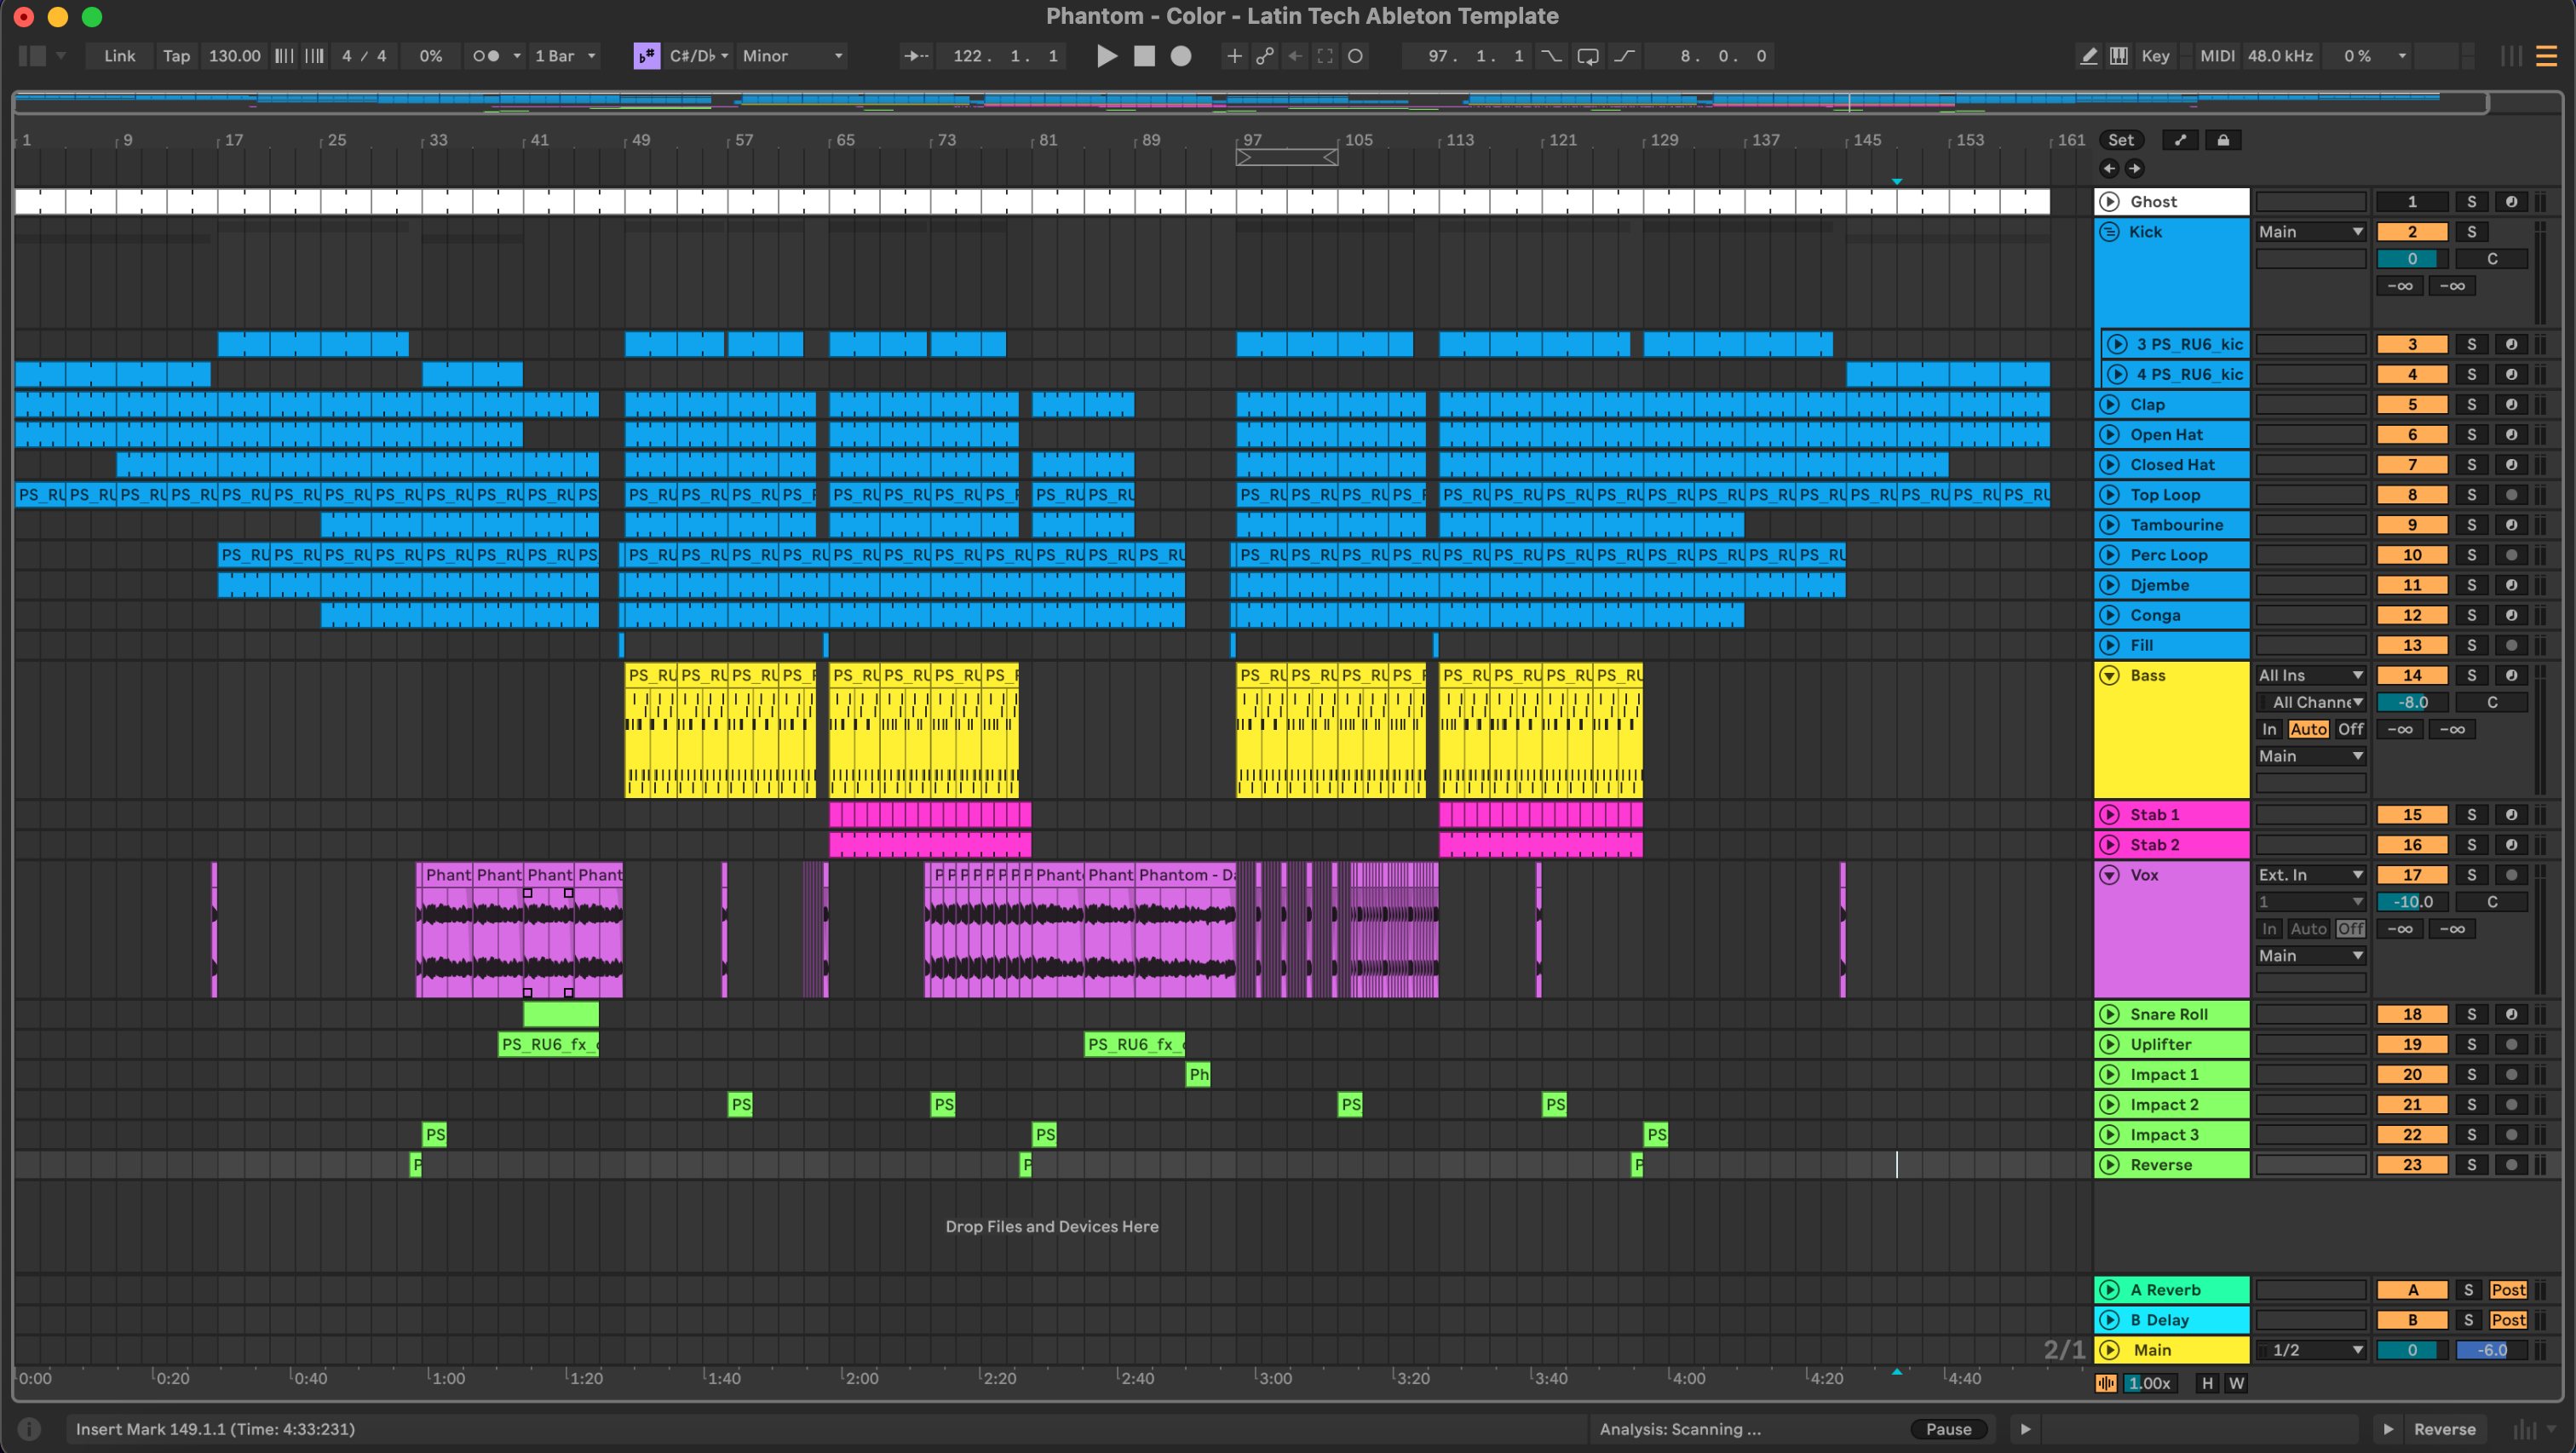Click the Ghost track launch icon
The height and width of the screenshot is (1453, 2576).
(x=2109, y=201)
